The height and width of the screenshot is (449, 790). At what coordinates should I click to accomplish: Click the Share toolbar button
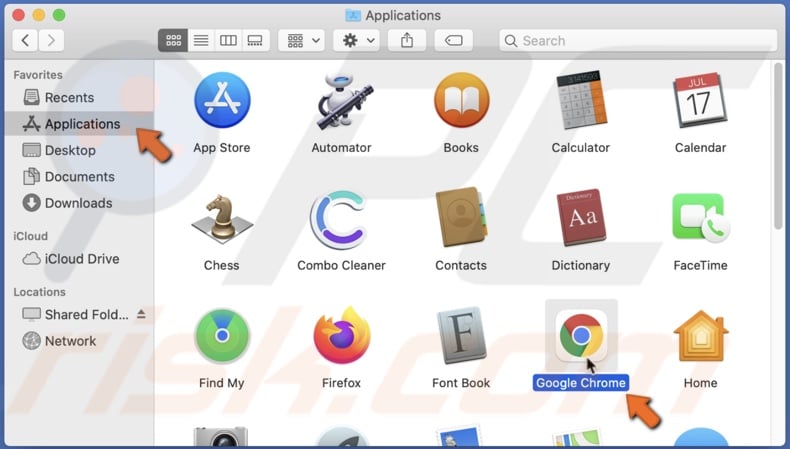coord(407,40)
